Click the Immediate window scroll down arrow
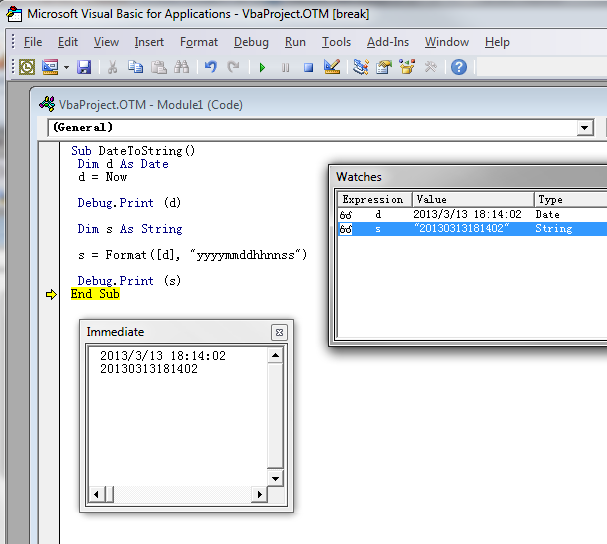Screen dimensions: 607x544 275,479
